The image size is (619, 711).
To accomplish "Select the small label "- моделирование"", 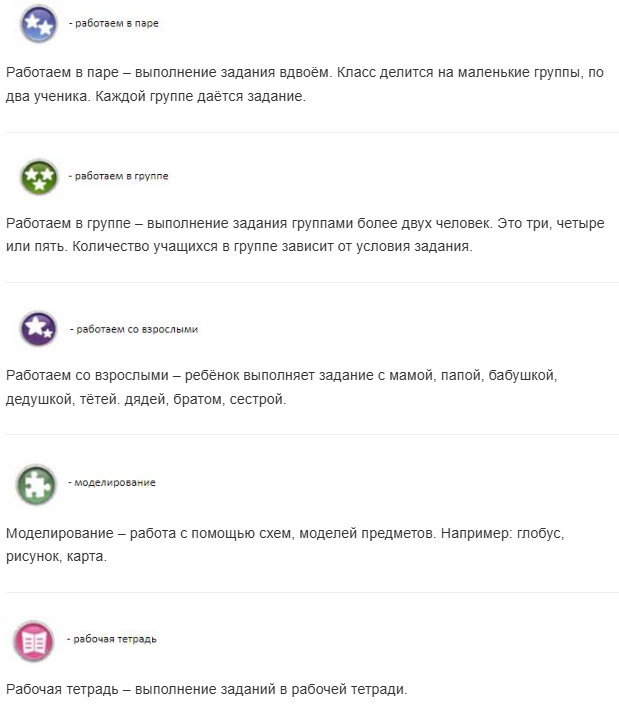I will click(112, 483).
